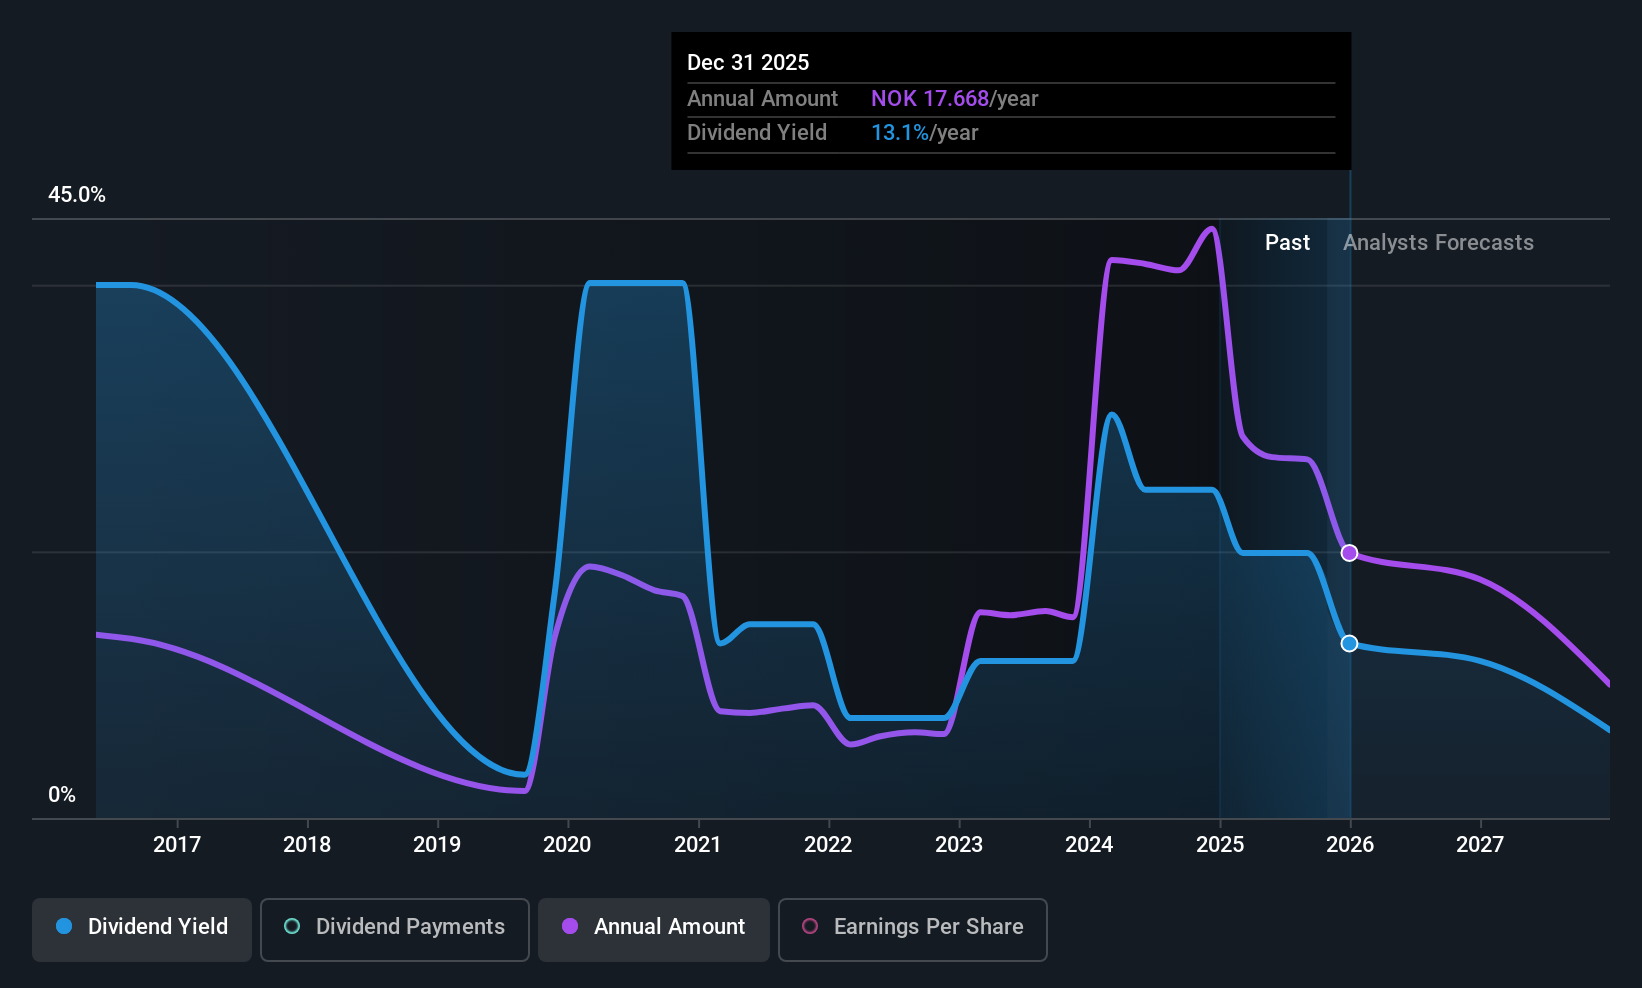Screen dimensions: 1642x988
Task: Toggle the Dividend Yield legend item
Action: point(141,928)
